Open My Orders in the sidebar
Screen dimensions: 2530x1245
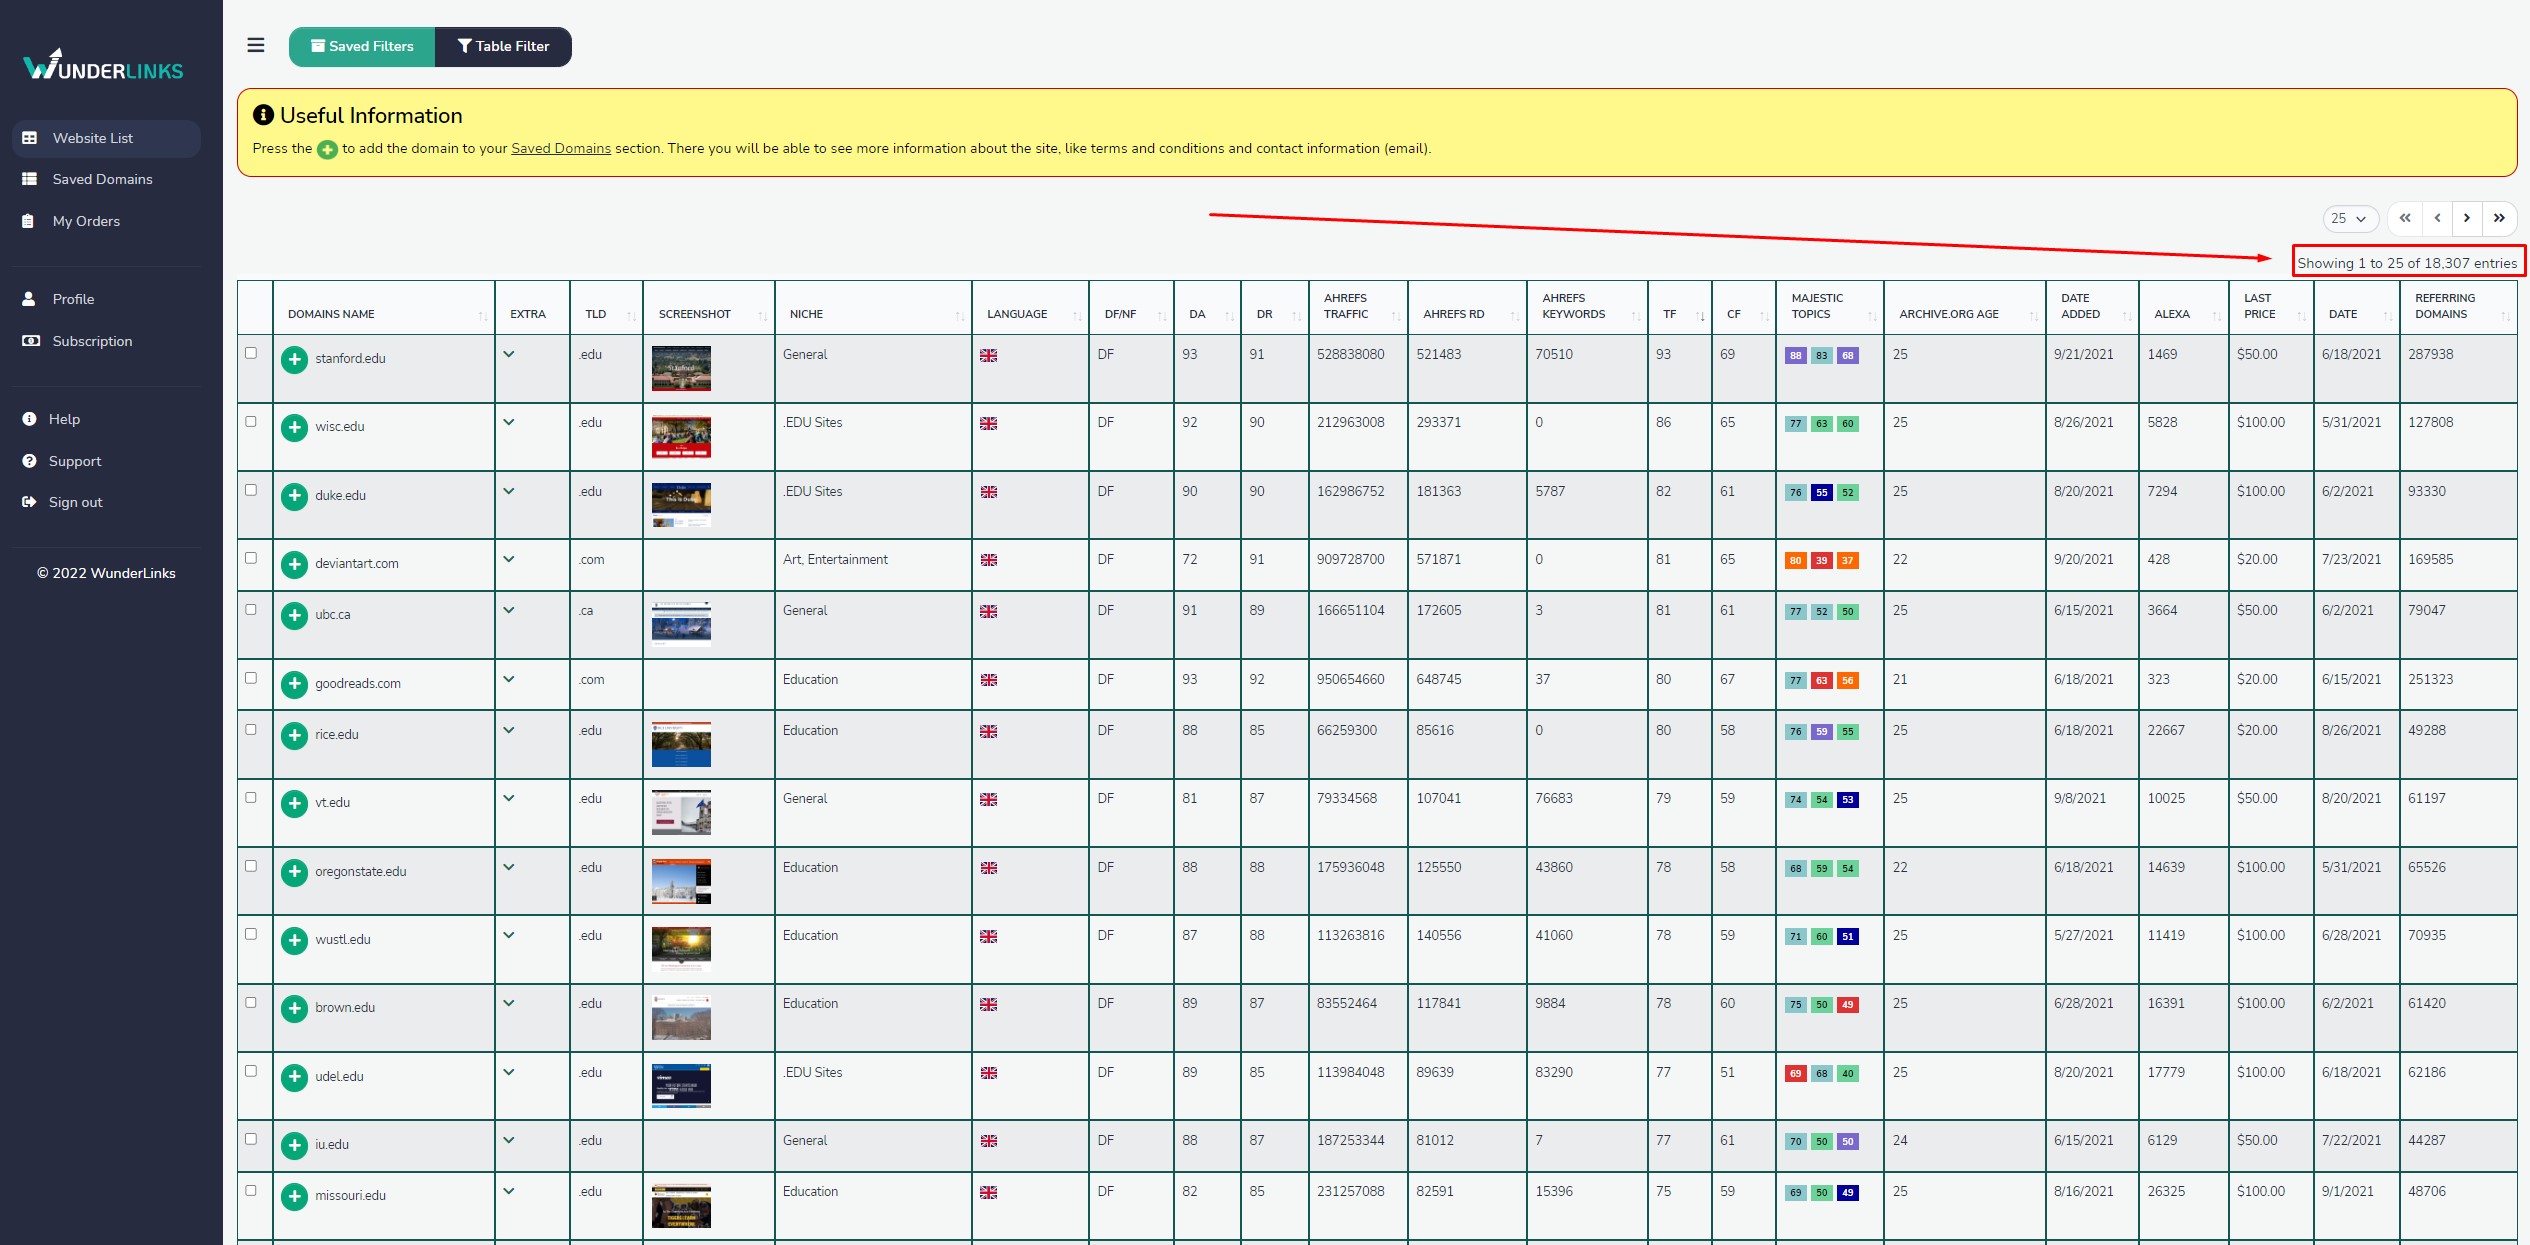(106, 221)
